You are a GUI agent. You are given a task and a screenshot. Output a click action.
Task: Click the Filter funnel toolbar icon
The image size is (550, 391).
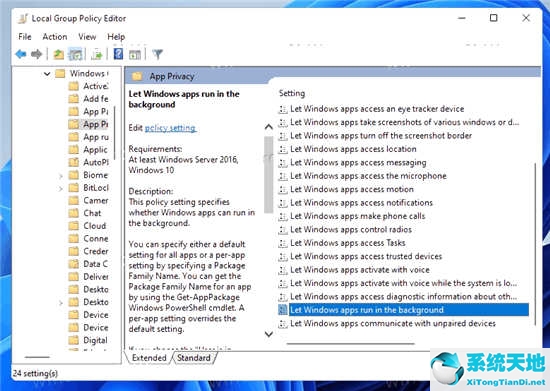coord(158,54)
